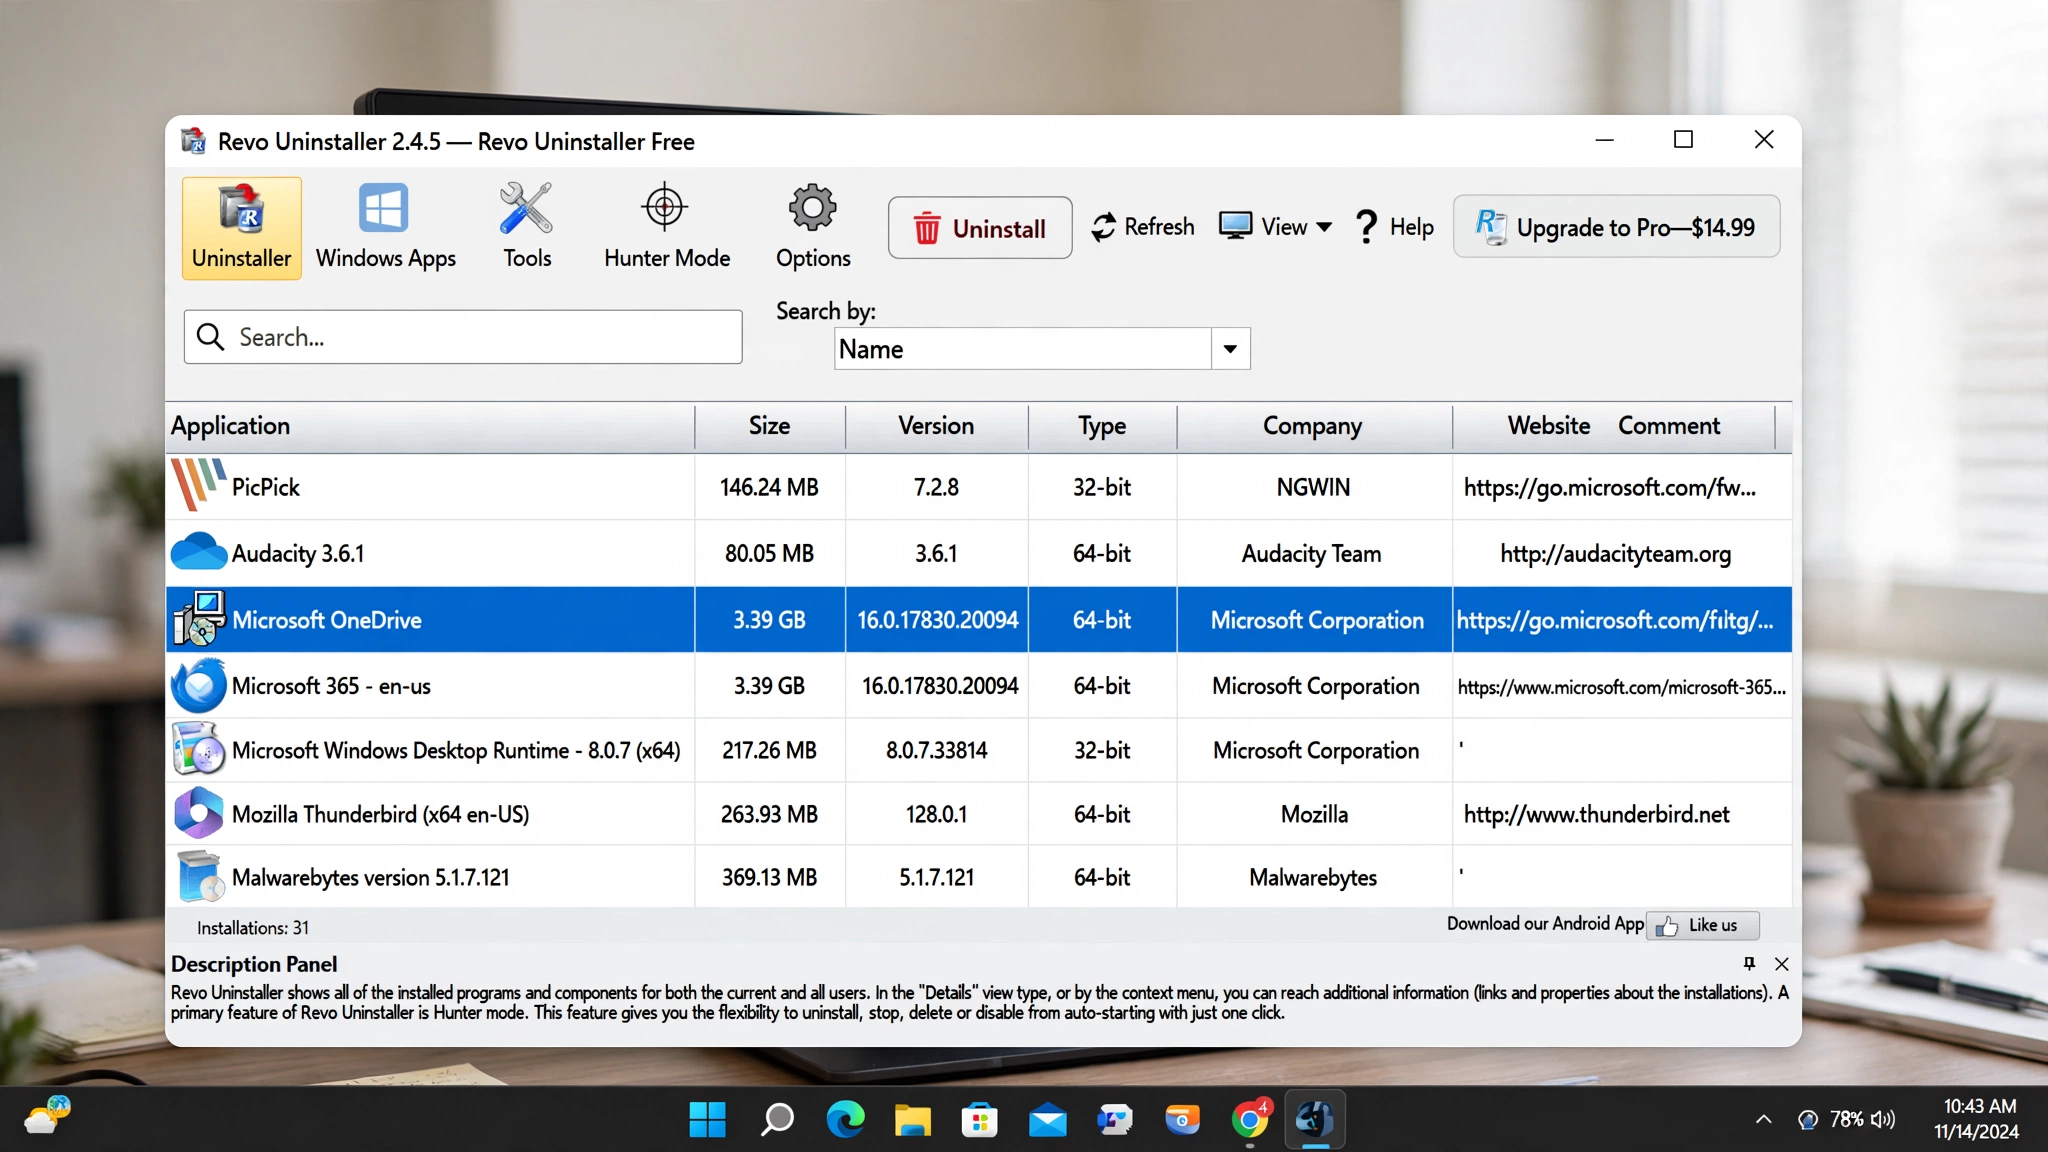The image size is (2048, 1152).
Task: Select the Microsoft OneDrive application name
Action: coord(327,620)
